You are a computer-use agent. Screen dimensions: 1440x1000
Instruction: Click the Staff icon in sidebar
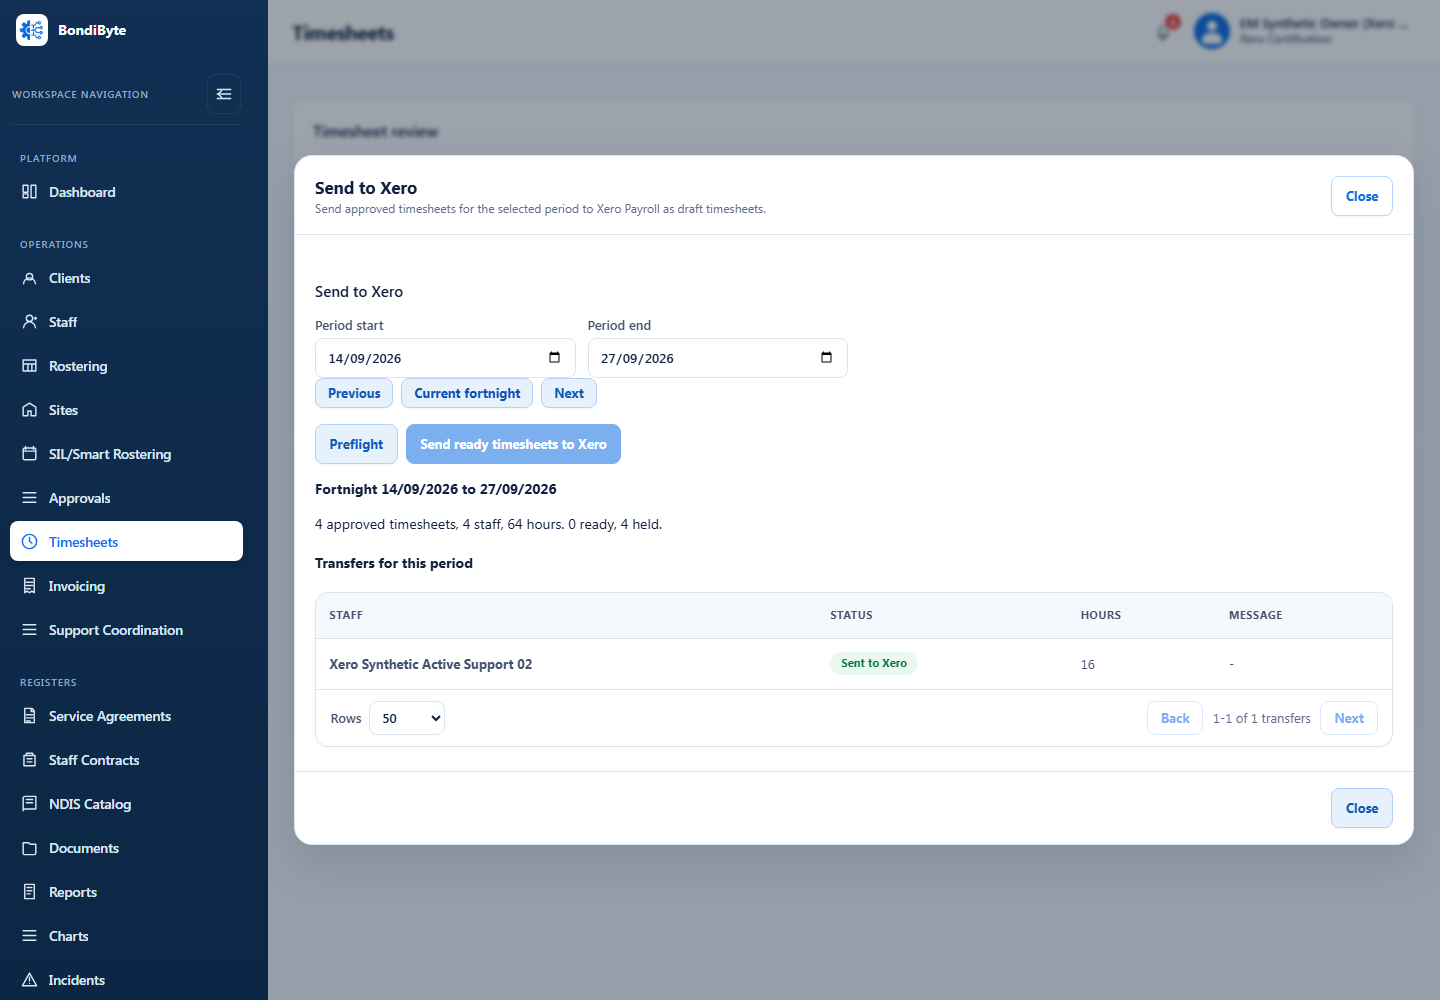[30, 322]
